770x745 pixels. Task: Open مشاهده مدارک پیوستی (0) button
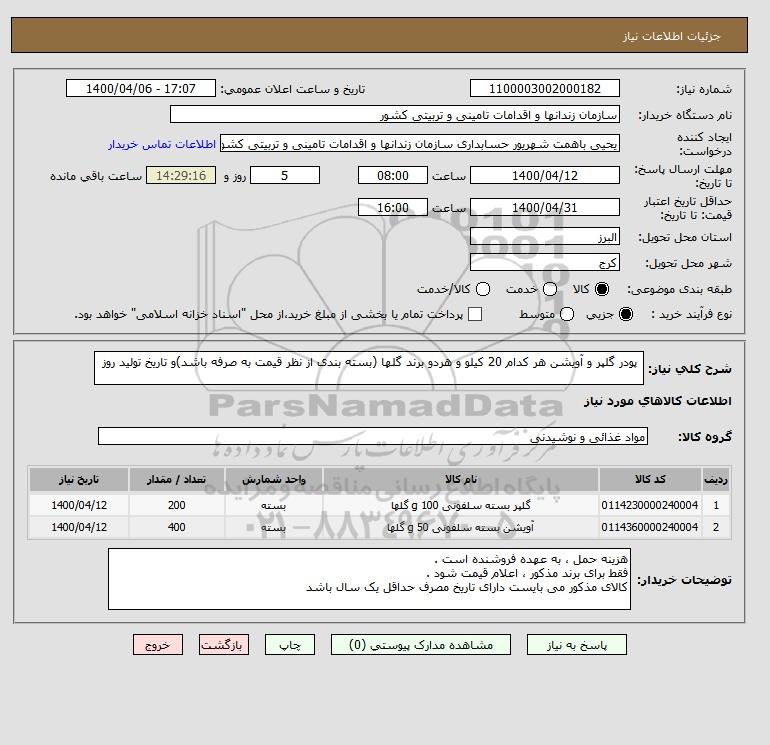(421, 645)
